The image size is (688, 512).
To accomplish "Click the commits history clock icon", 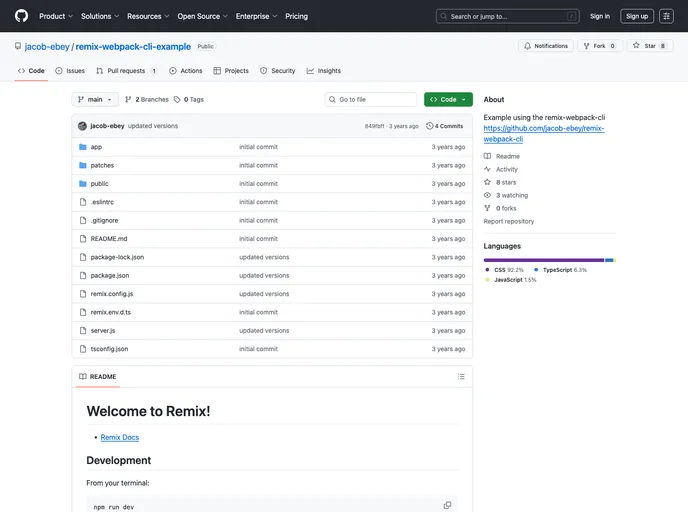I will click(430, 126).
